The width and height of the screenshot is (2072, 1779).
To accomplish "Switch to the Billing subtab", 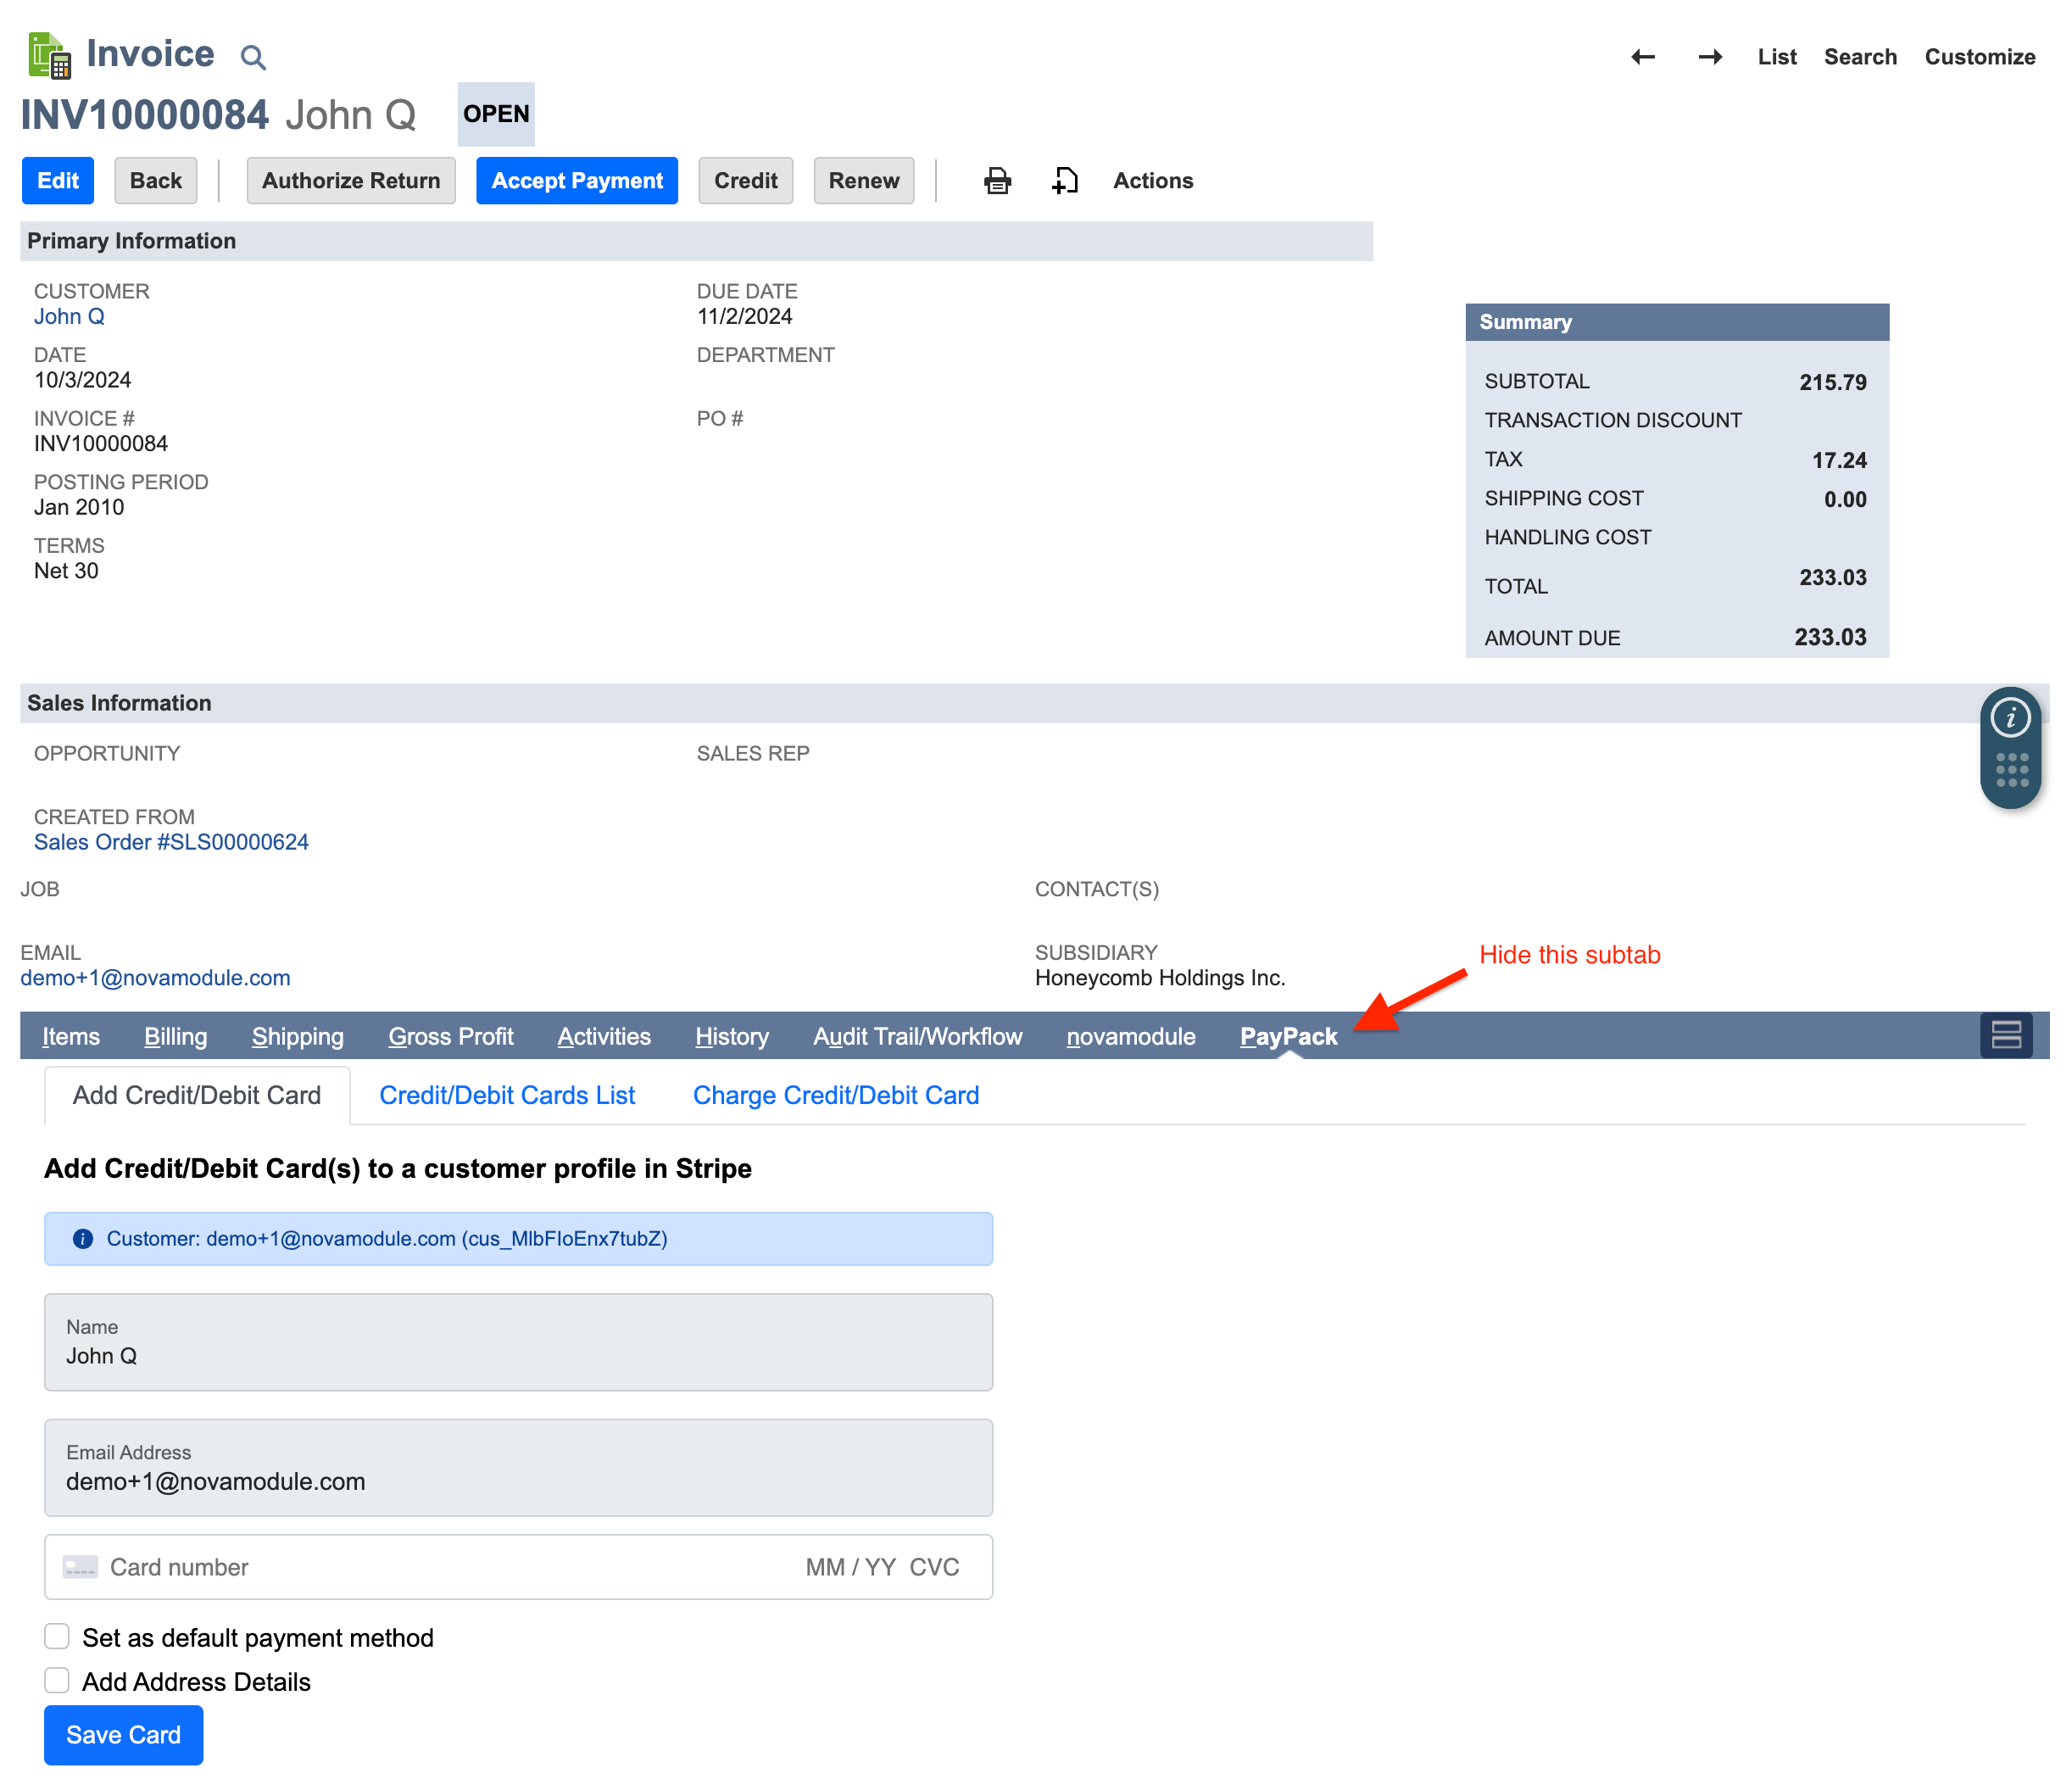I will pyautogui.click(x=176, y=1036).
